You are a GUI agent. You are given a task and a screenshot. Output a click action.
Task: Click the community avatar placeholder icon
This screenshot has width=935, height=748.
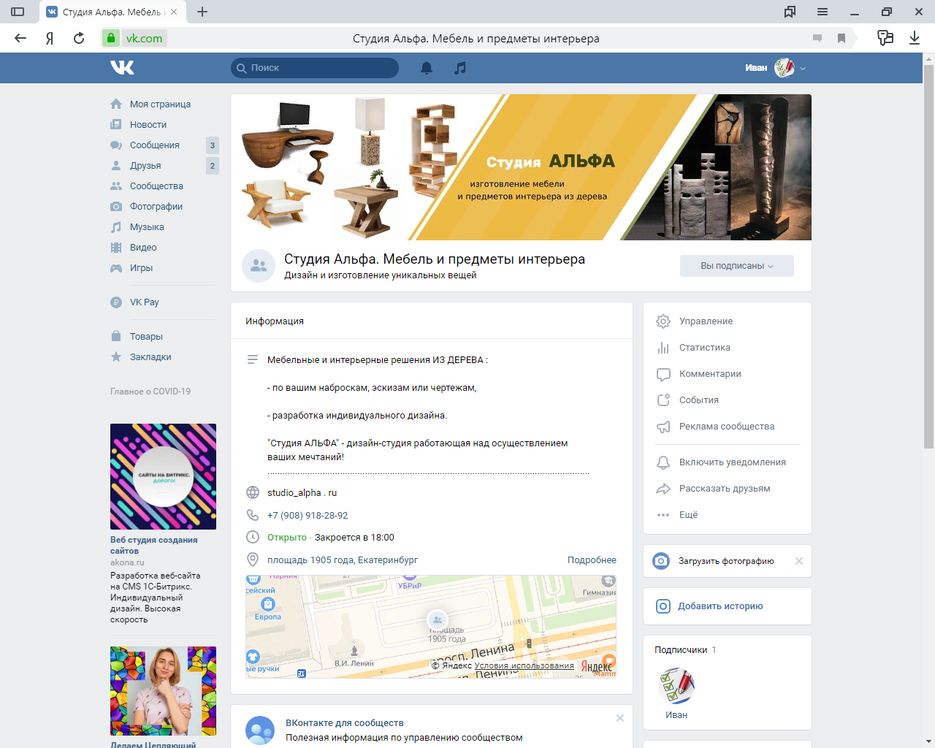click(258, 265)
